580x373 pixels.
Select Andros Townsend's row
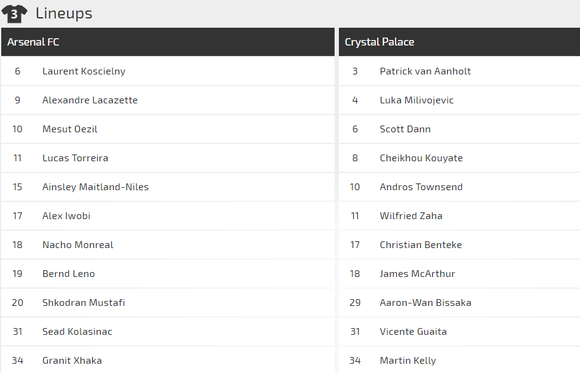click(459, 187)
